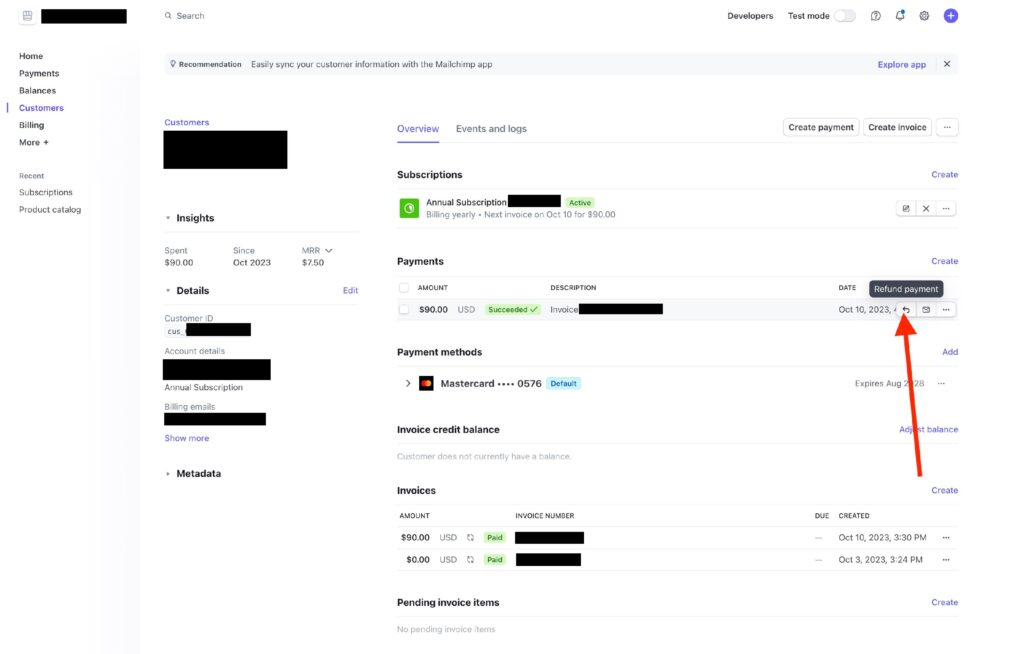Switch to the Events and logs tab

[491, 129]
